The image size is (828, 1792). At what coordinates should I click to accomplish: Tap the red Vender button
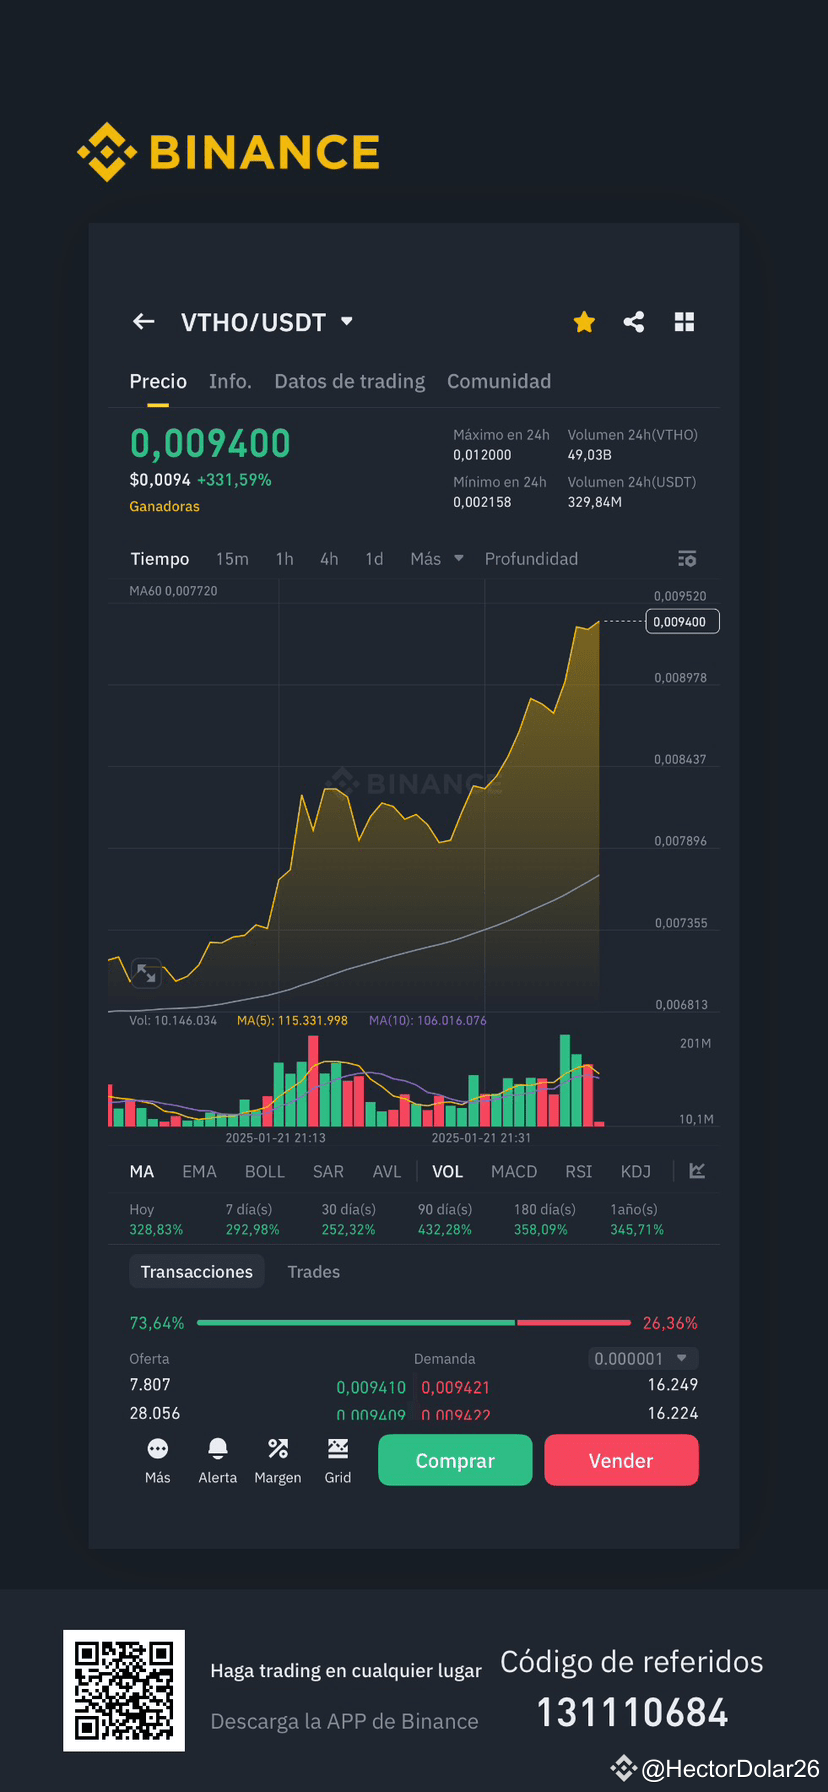pos(621,1460)
